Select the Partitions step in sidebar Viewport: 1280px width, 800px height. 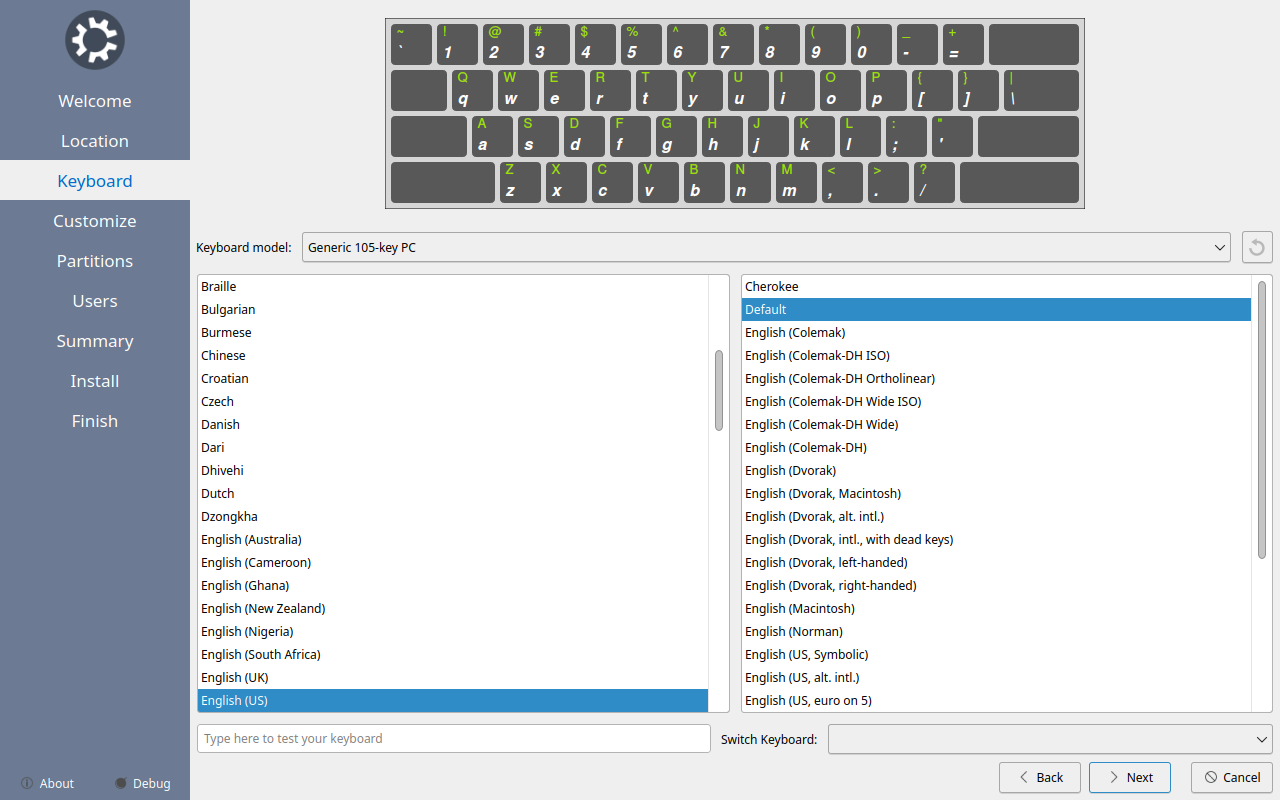(95, 261)
